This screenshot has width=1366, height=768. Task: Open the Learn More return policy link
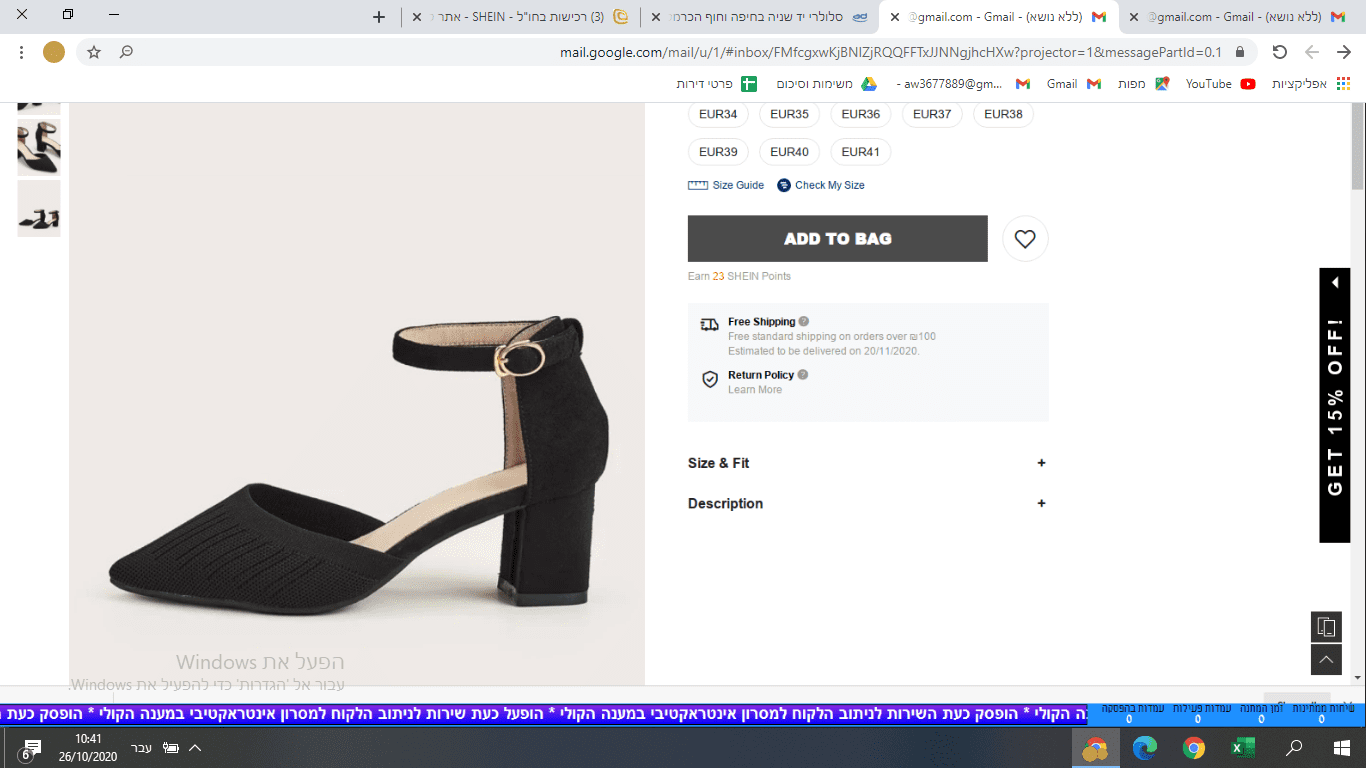tap(755, 390)
